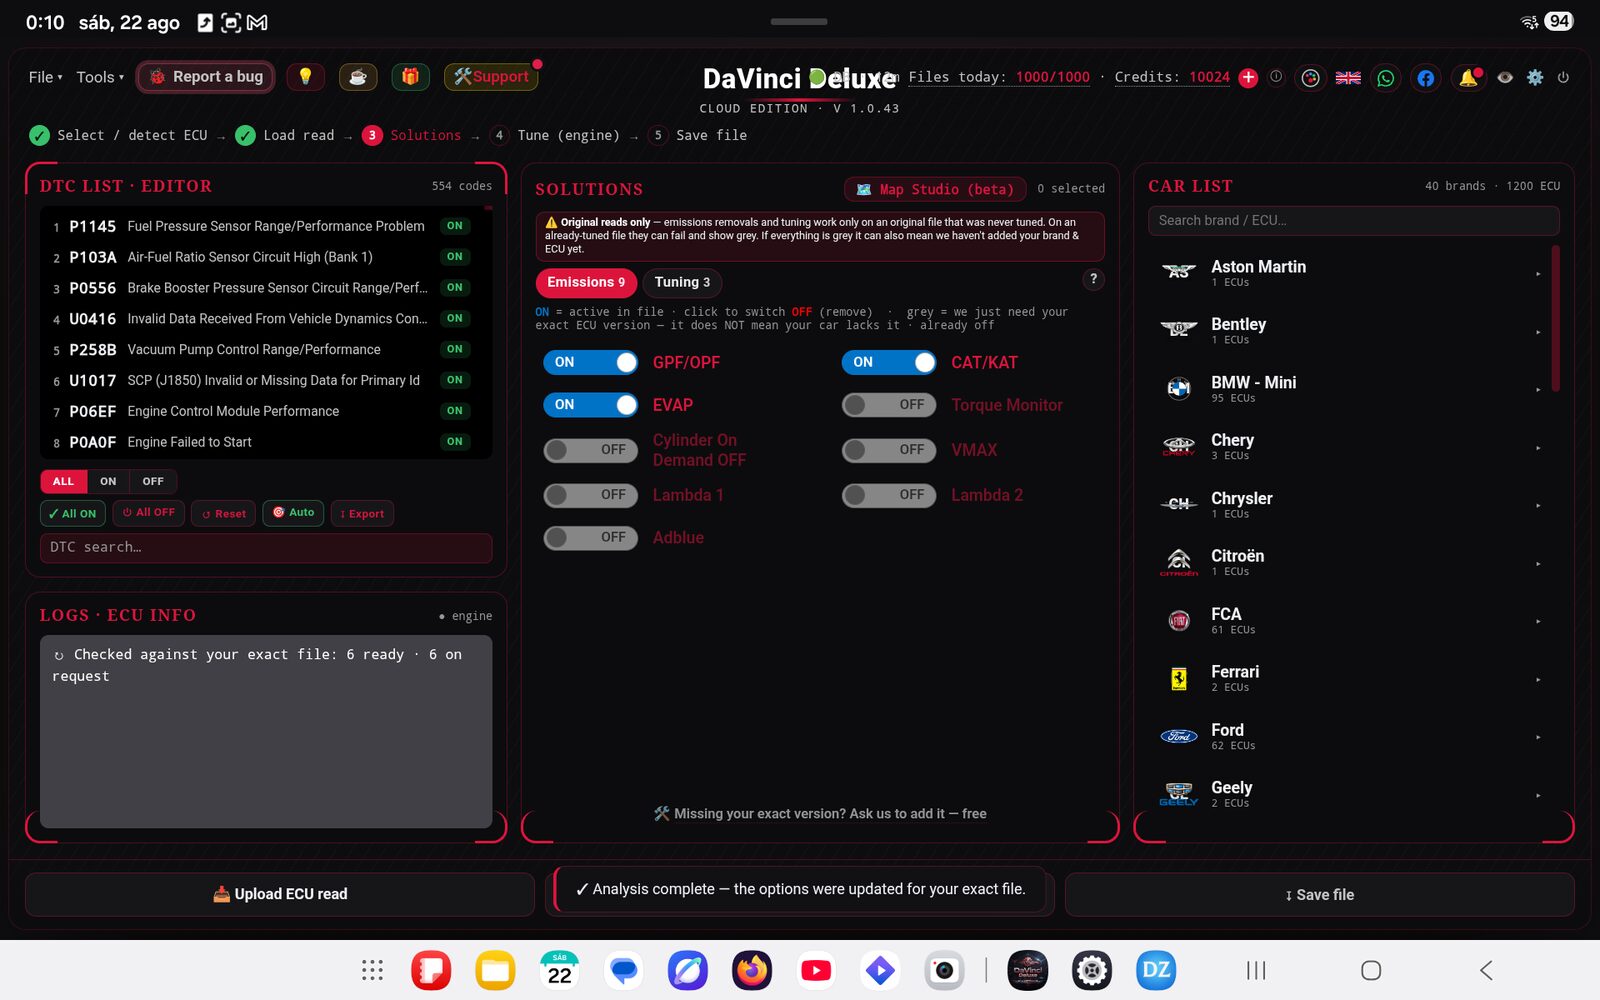This screenshot has width=1600, height=1000.
Task: Toggle Cylinder On Demand OFF switch
Action: click(590, 450)
